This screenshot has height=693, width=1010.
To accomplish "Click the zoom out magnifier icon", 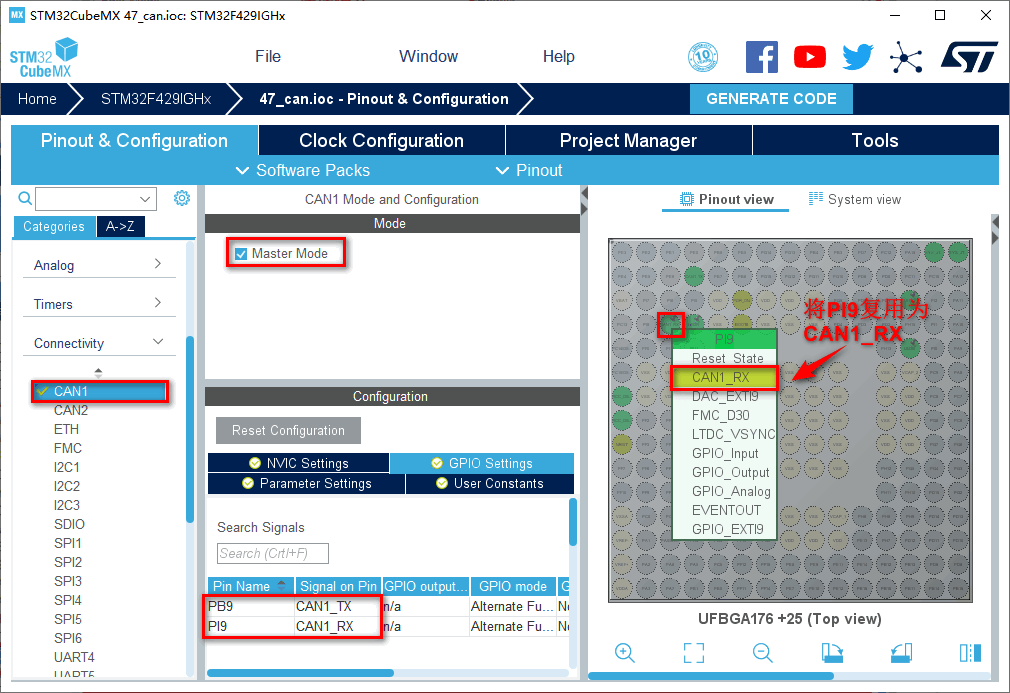I will (763, 653).
